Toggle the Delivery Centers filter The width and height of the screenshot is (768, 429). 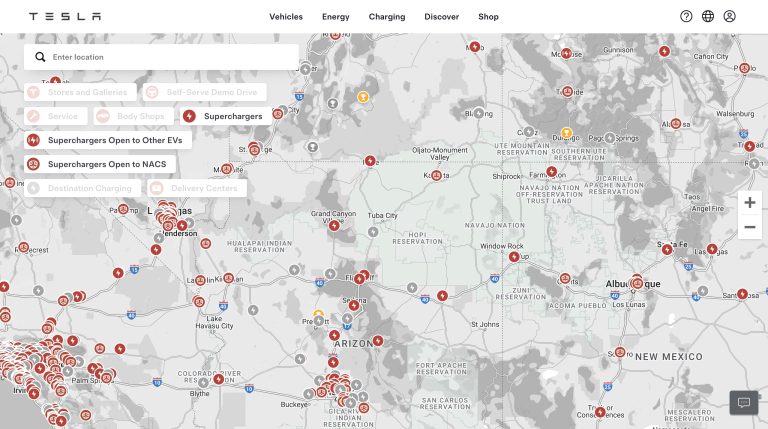coord(197,188)
